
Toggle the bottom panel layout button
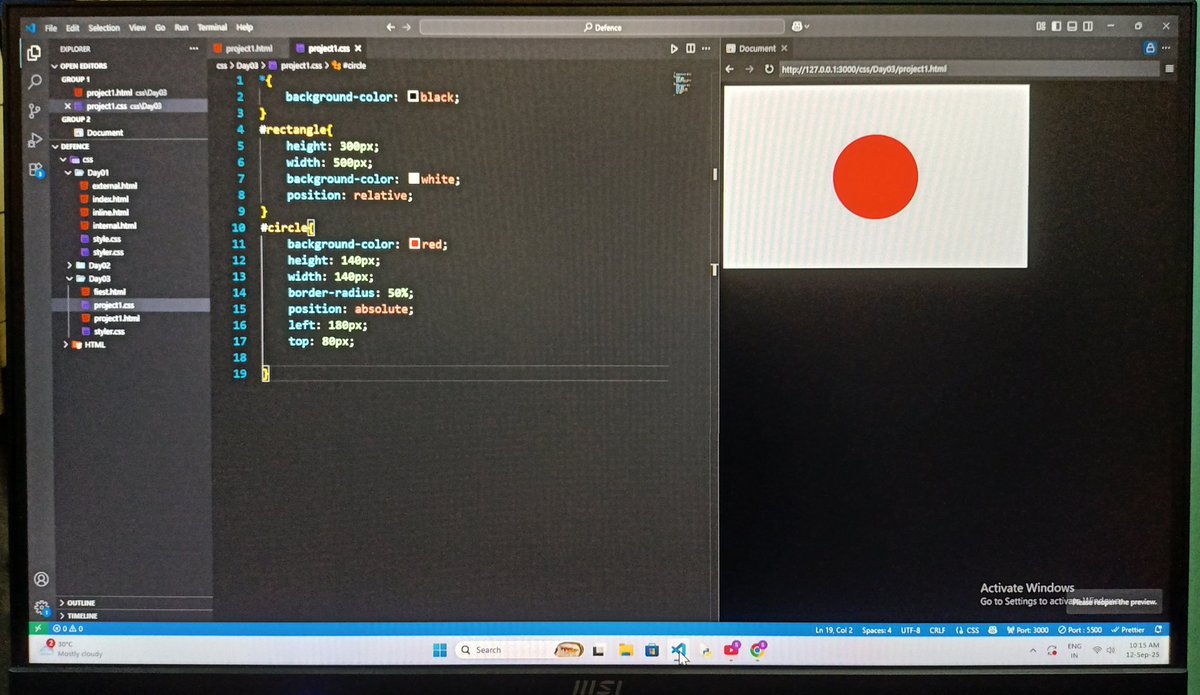[x=1071, y=26]
